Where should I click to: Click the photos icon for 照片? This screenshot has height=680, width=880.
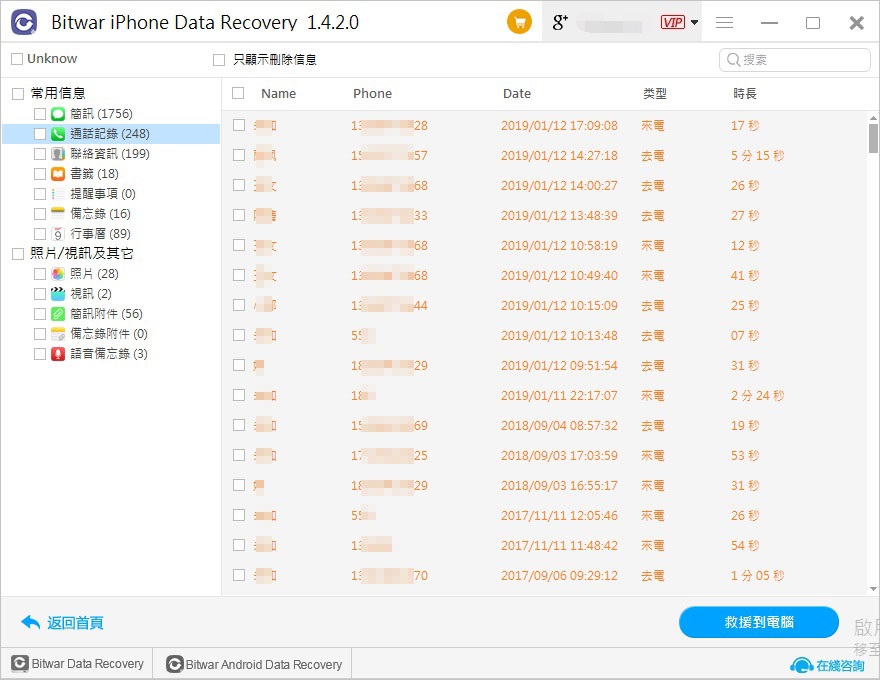pyautogui.click(x=58, y=274)
